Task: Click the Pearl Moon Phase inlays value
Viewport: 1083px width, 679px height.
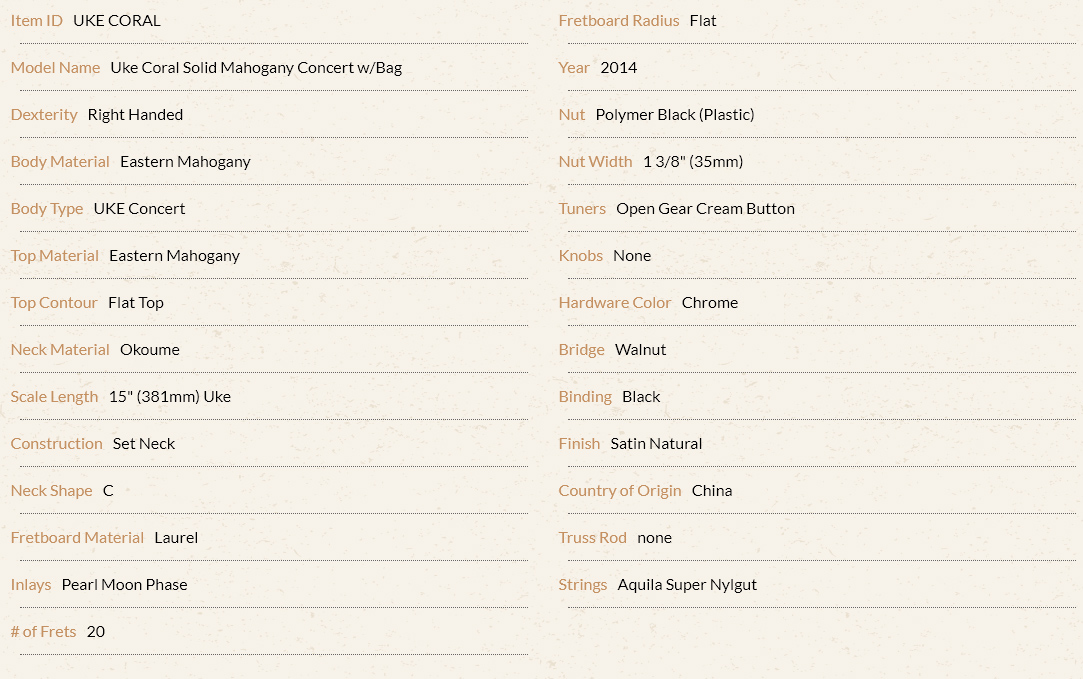Action: point(124,584)
